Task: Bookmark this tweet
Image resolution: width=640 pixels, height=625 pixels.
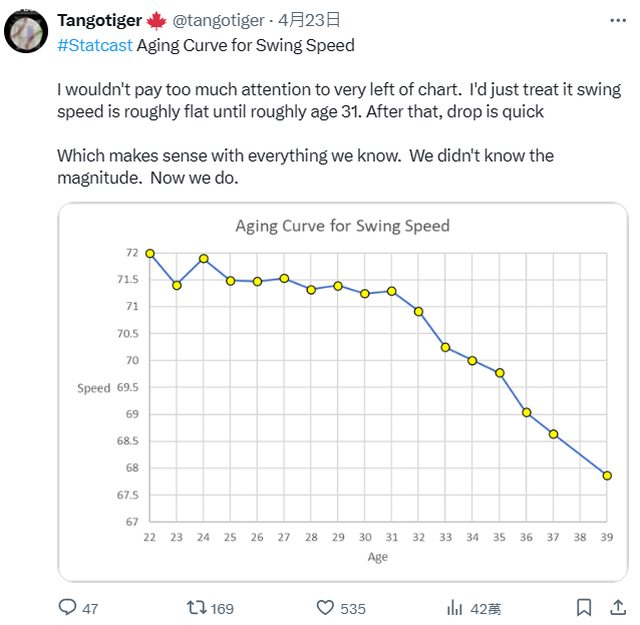Action: tap(583, 607)
